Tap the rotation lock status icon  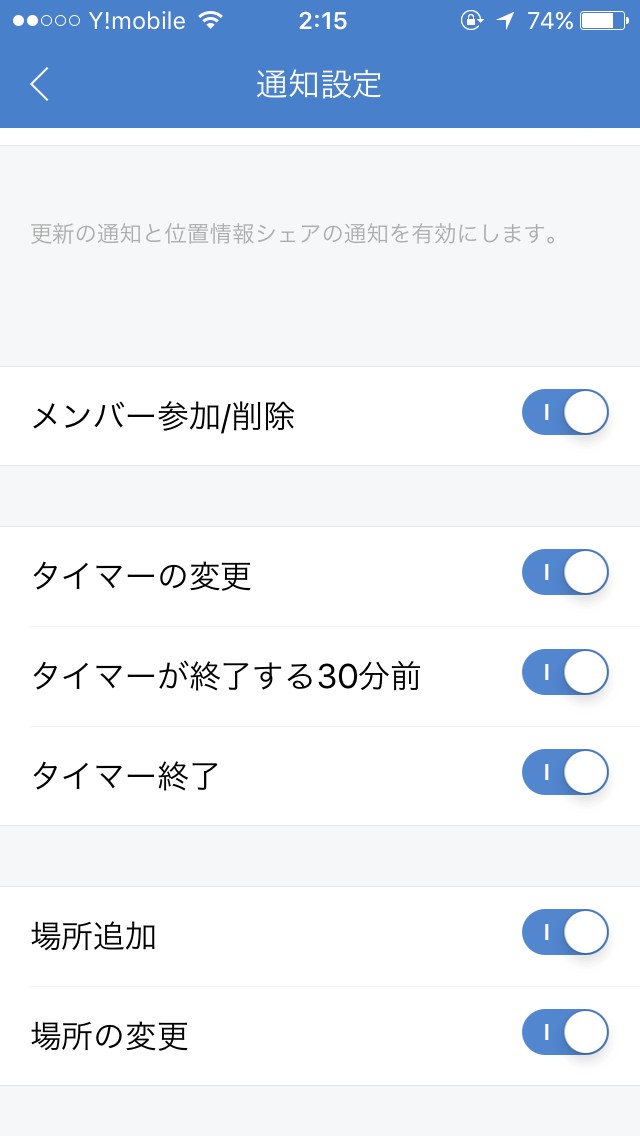click(471, 21)
